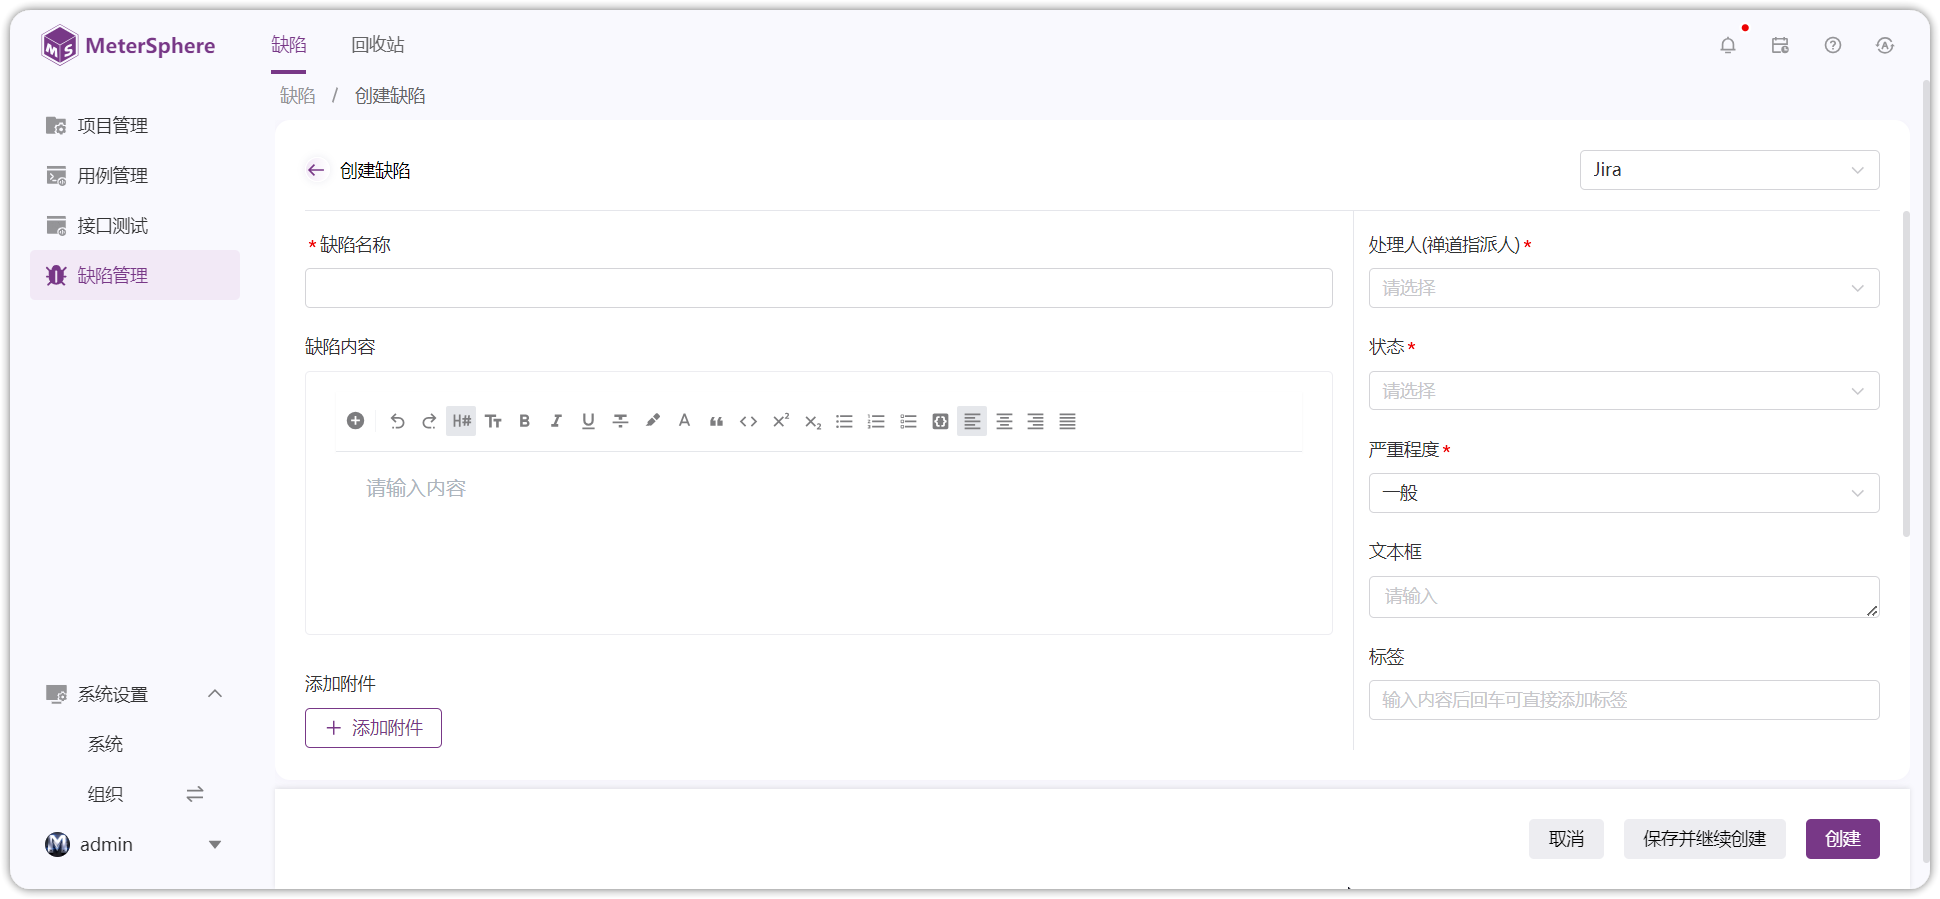Open the Jira platform dropdown
This screenshot has width=1940, height=899.
1730,170
